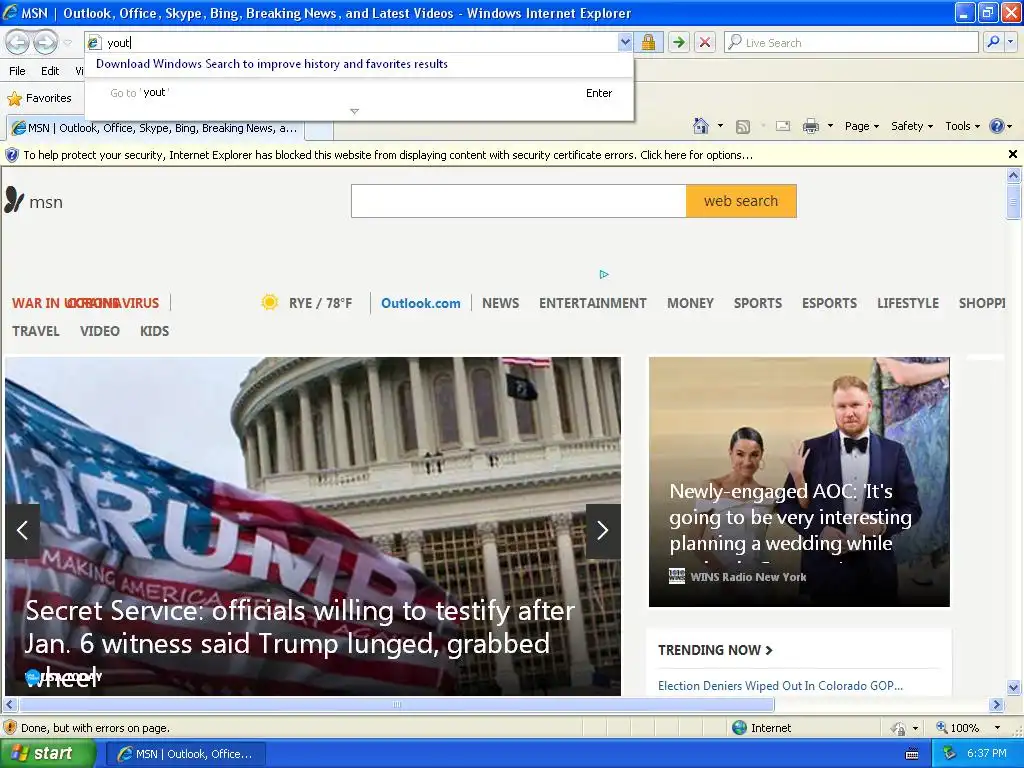Click the RSS Feeds icon
Image resolution: width=1024 pixels, height=768 pixels.
(x=743, y=127)
